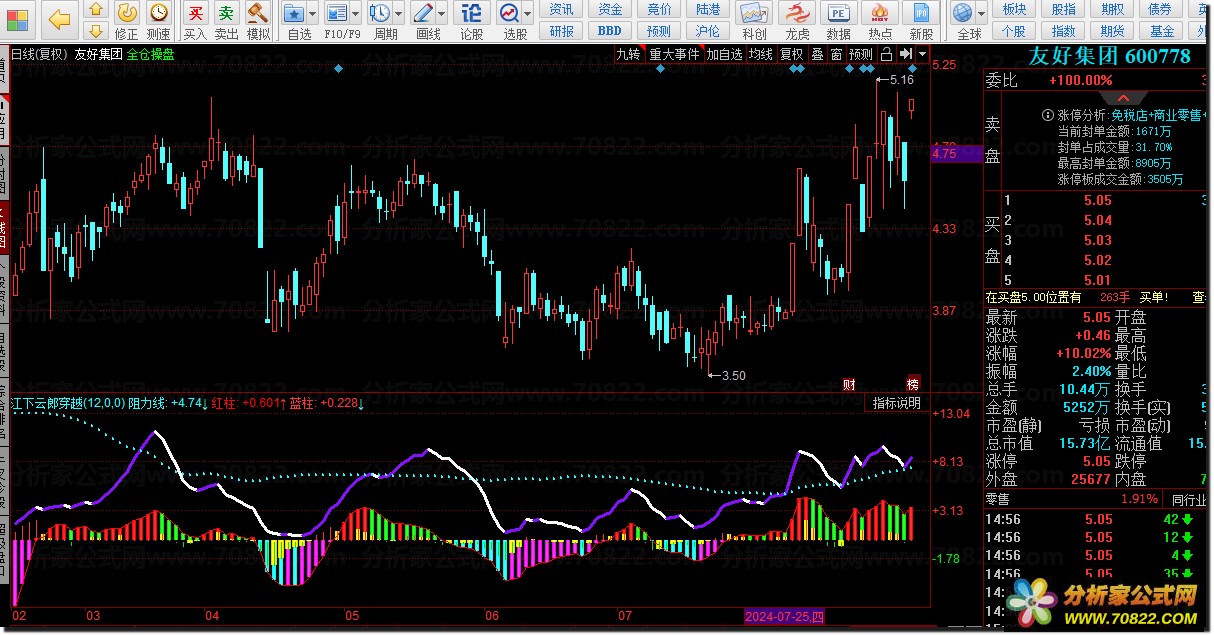Screen dimensions: 1214x635
Task: Open the 科创 board icon
Action: point(754,20)
